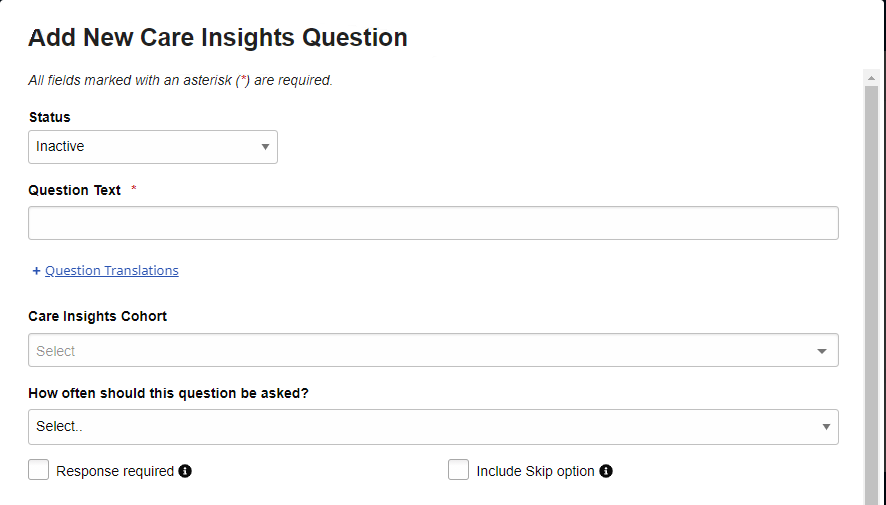
Task: Open the Question Translations link
Action: coord(112,271)
